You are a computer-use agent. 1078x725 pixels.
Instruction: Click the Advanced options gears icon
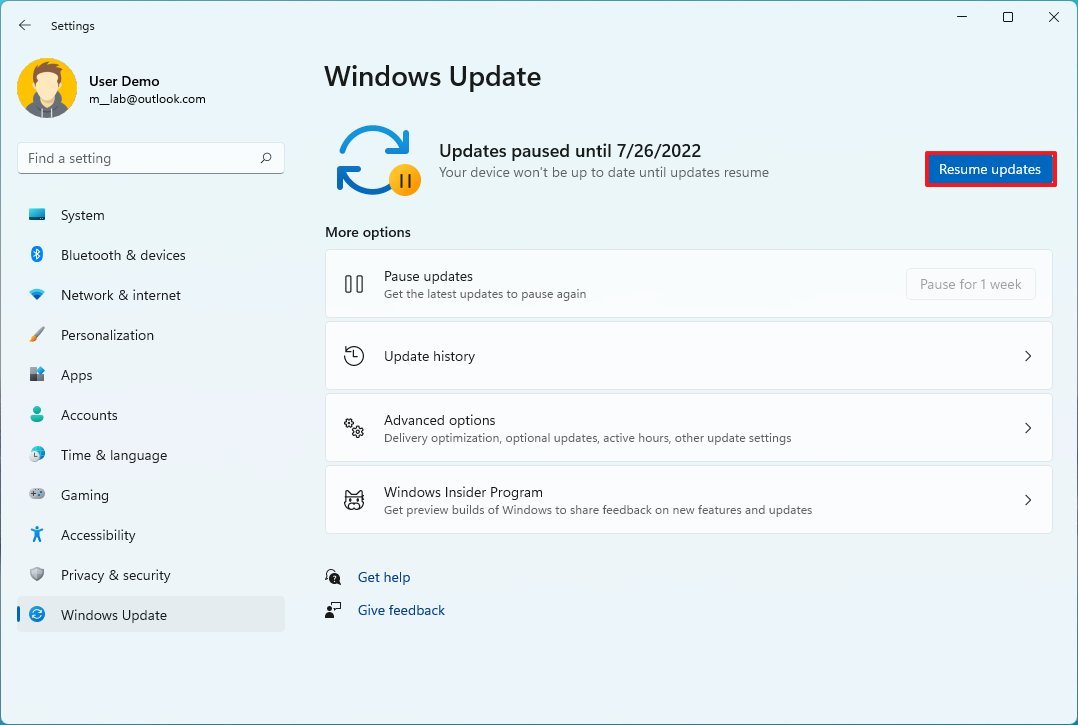pyautogui.click(x=354, y=428)
